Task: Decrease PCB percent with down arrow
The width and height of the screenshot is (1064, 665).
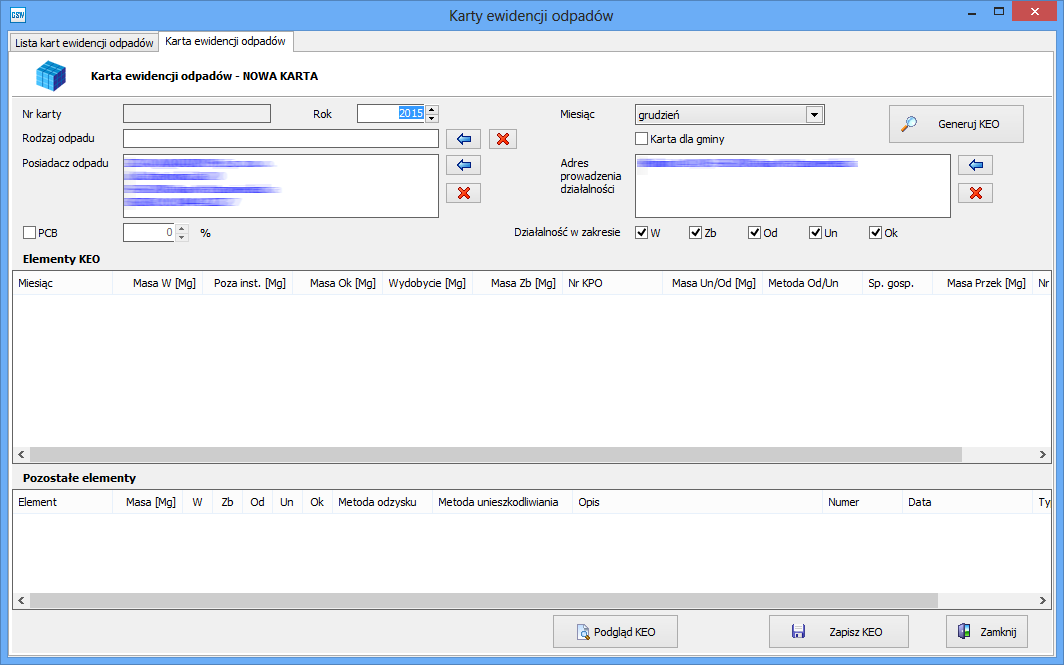Action: point(181,237)
